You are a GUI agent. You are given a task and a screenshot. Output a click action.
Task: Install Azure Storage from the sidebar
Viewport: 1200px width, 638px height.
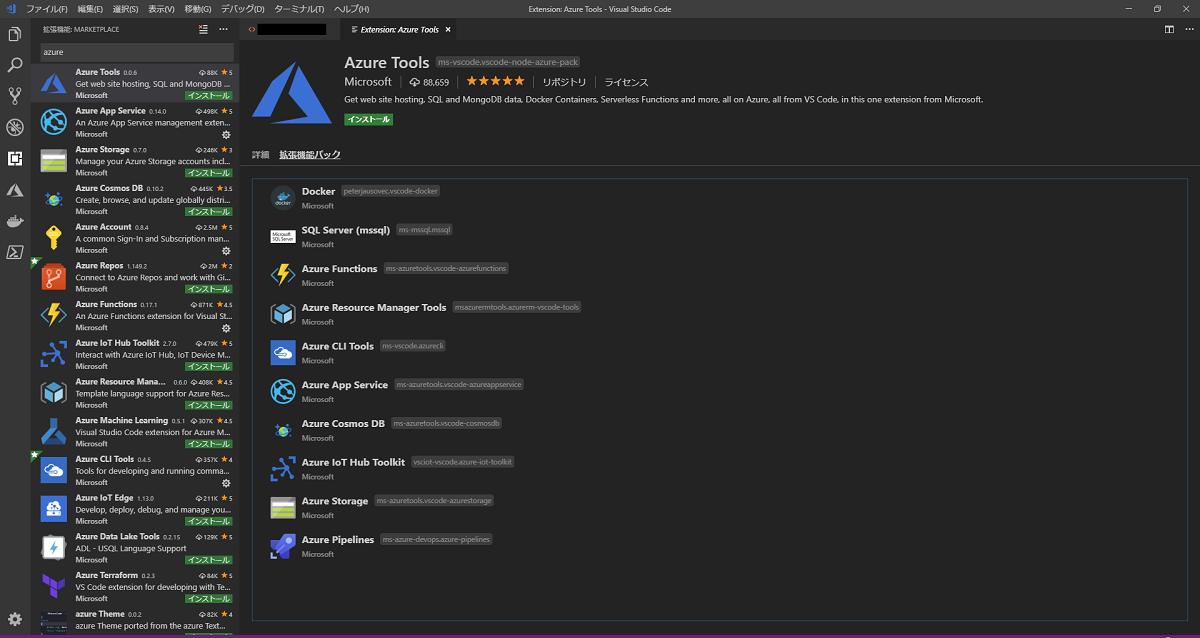tap(209, 173)
